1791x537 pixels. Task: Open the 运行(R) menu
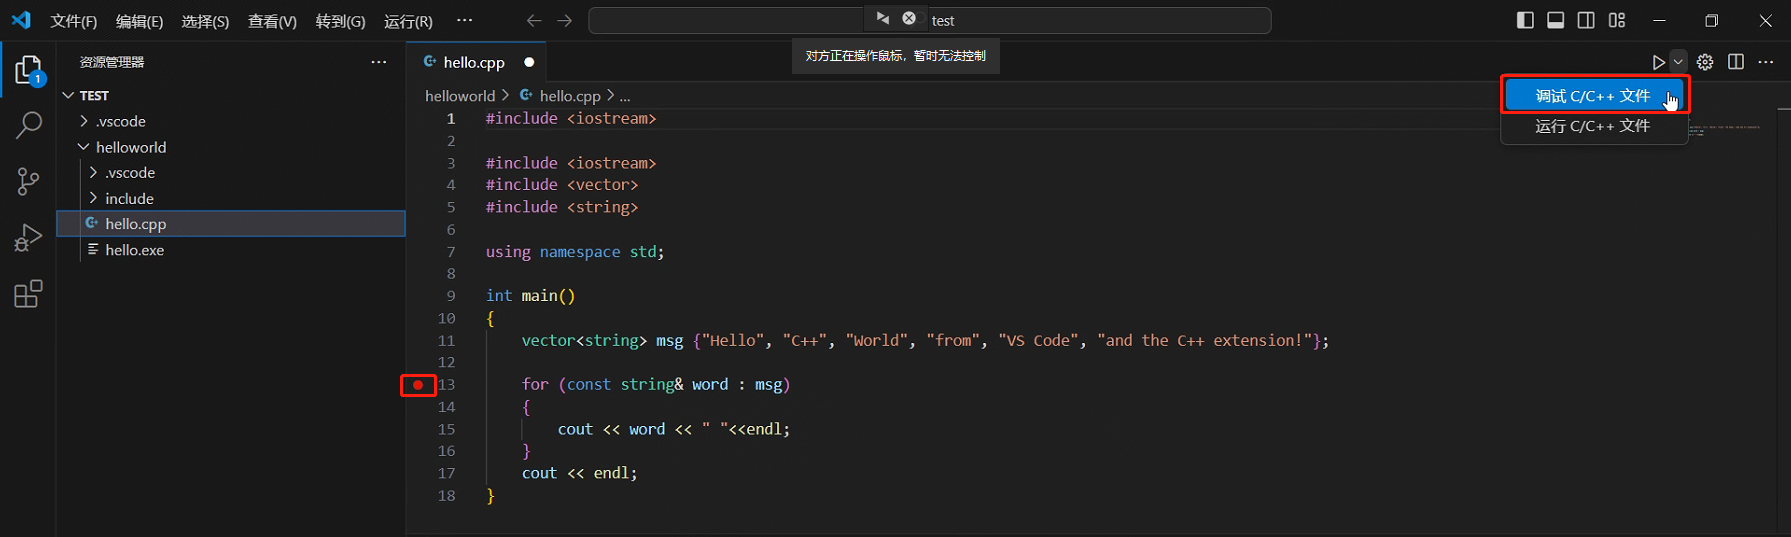coord(408,21)
